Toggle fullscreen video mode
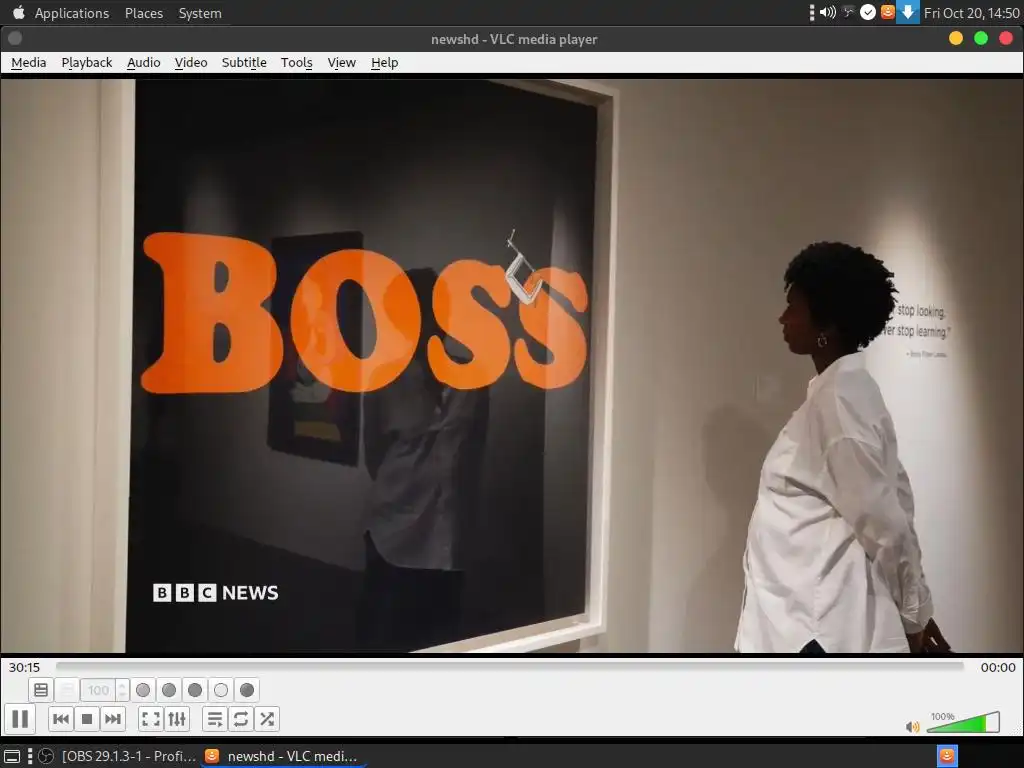Viewport: 1024px width, 768px height. [151, 719]
